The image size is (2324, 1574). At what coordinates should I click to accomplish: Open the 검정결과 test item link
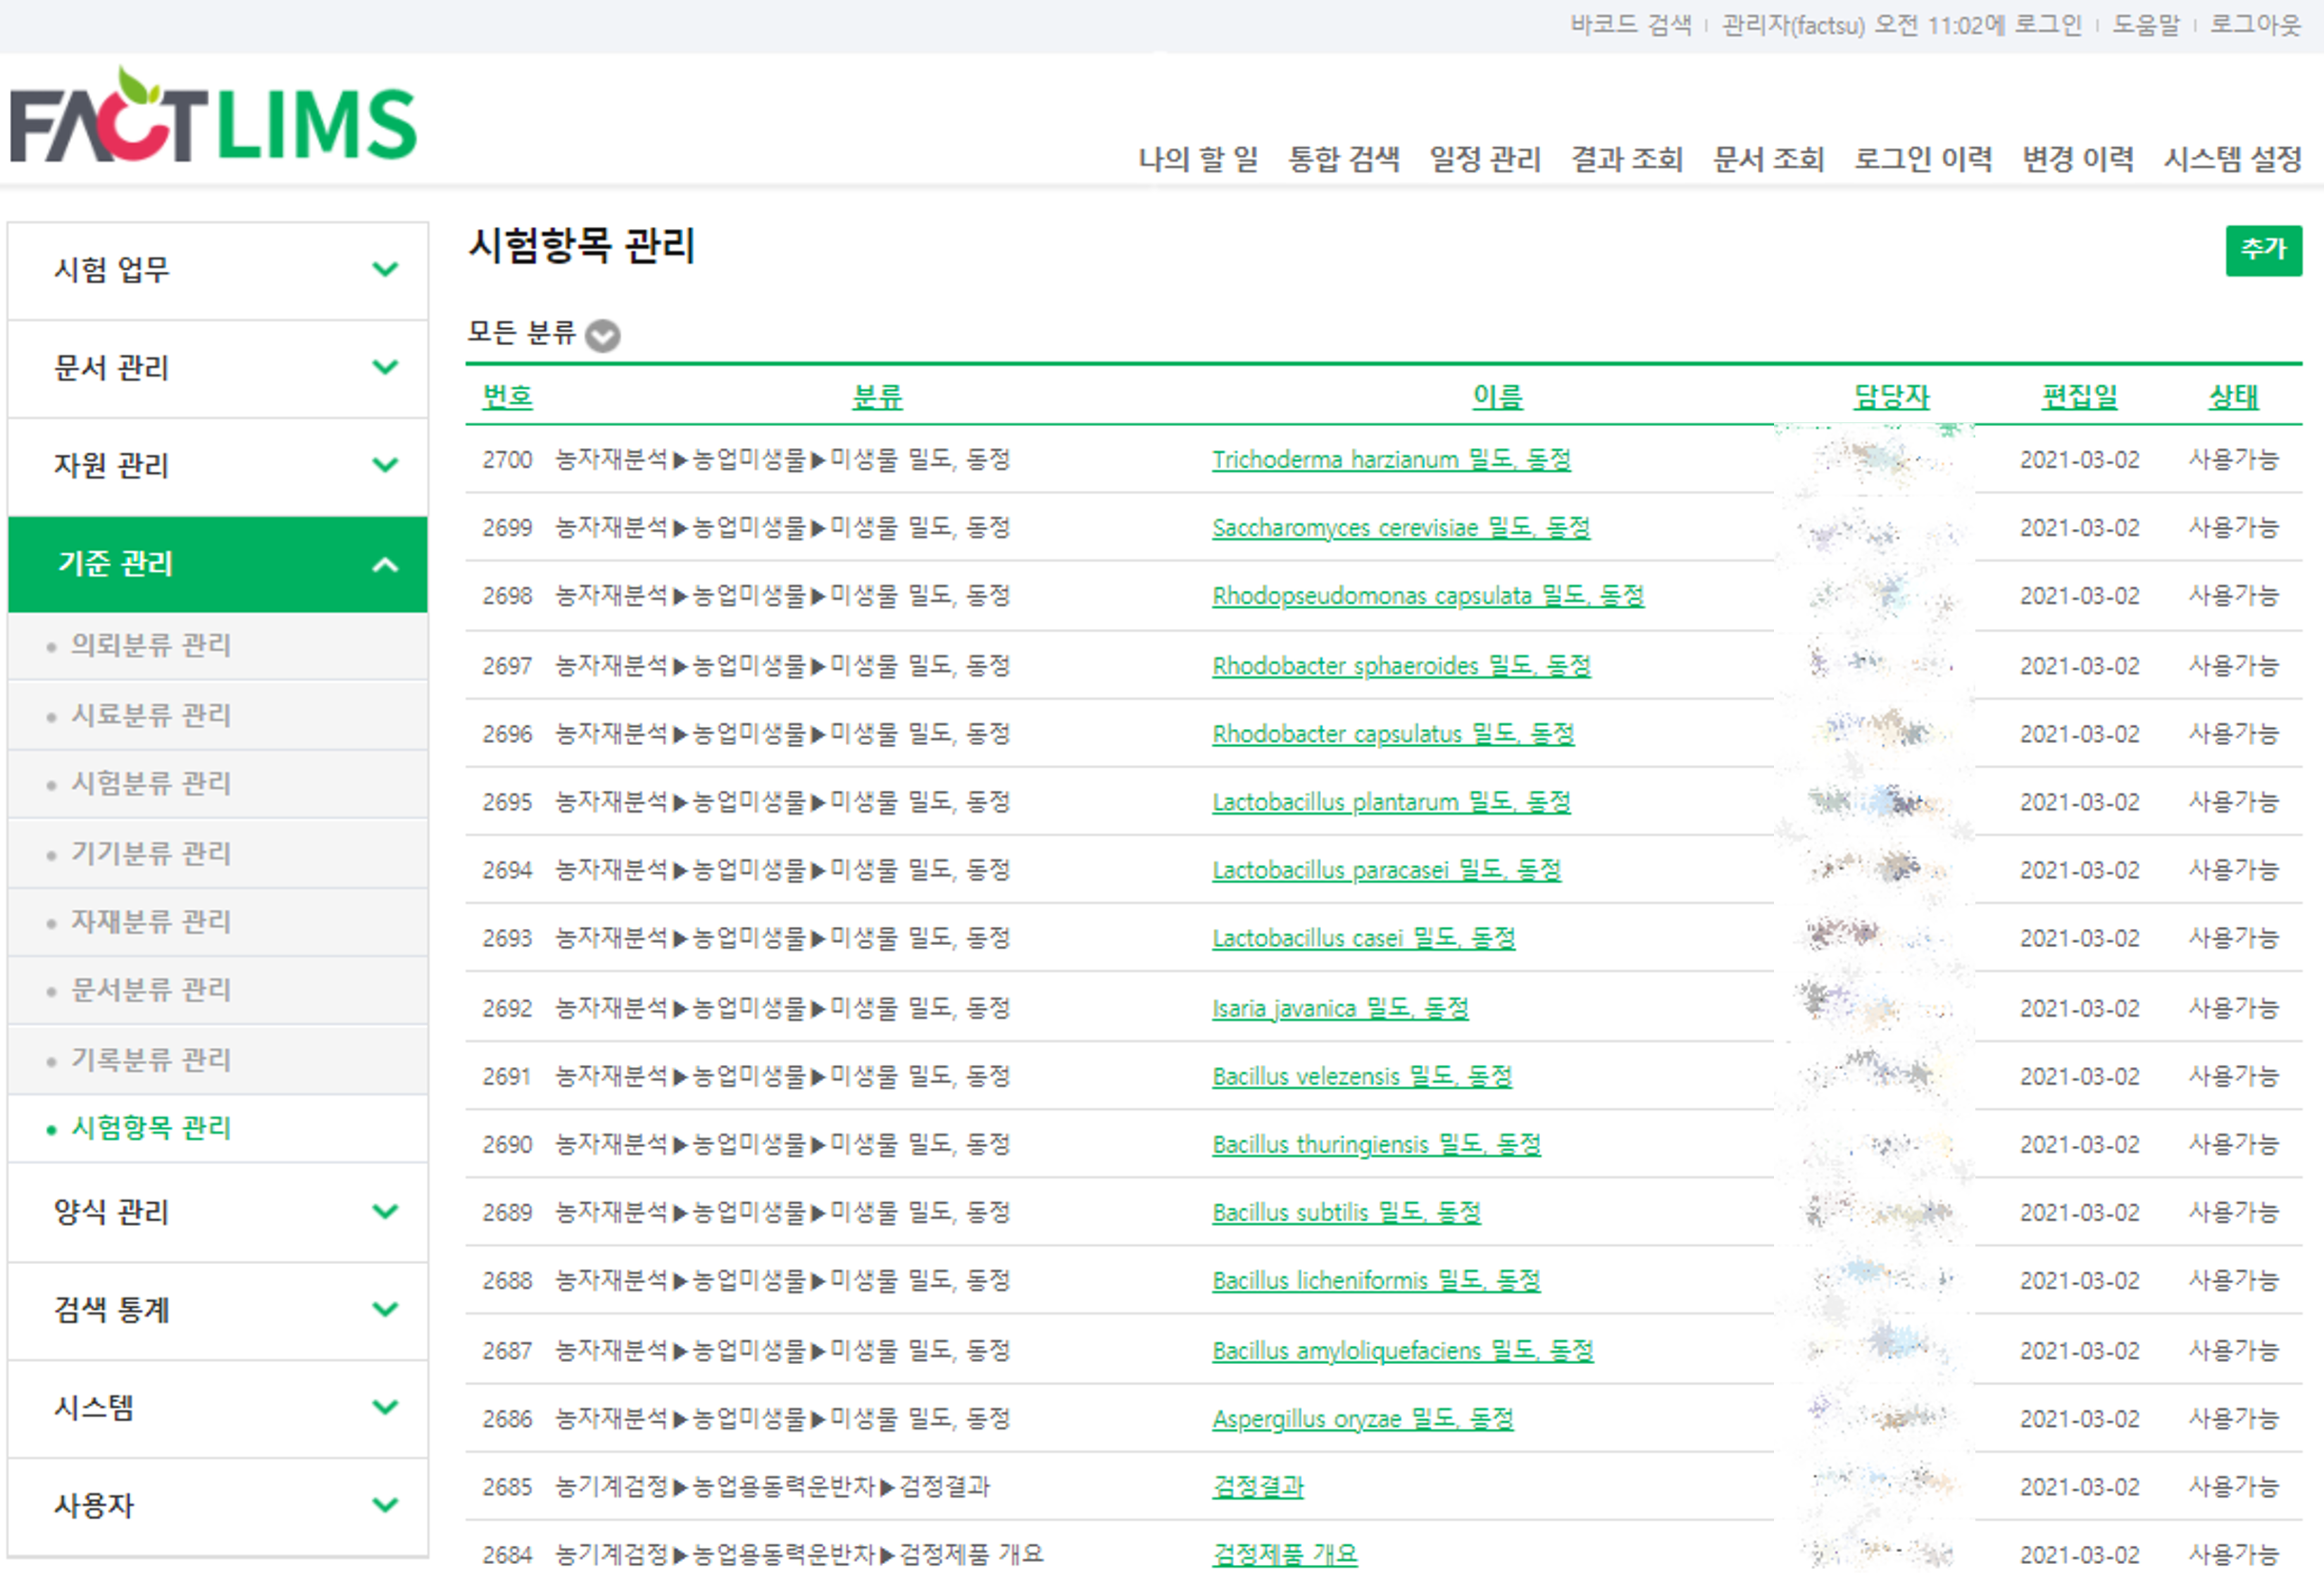pyautogui.click(x=1258, y=1487)
